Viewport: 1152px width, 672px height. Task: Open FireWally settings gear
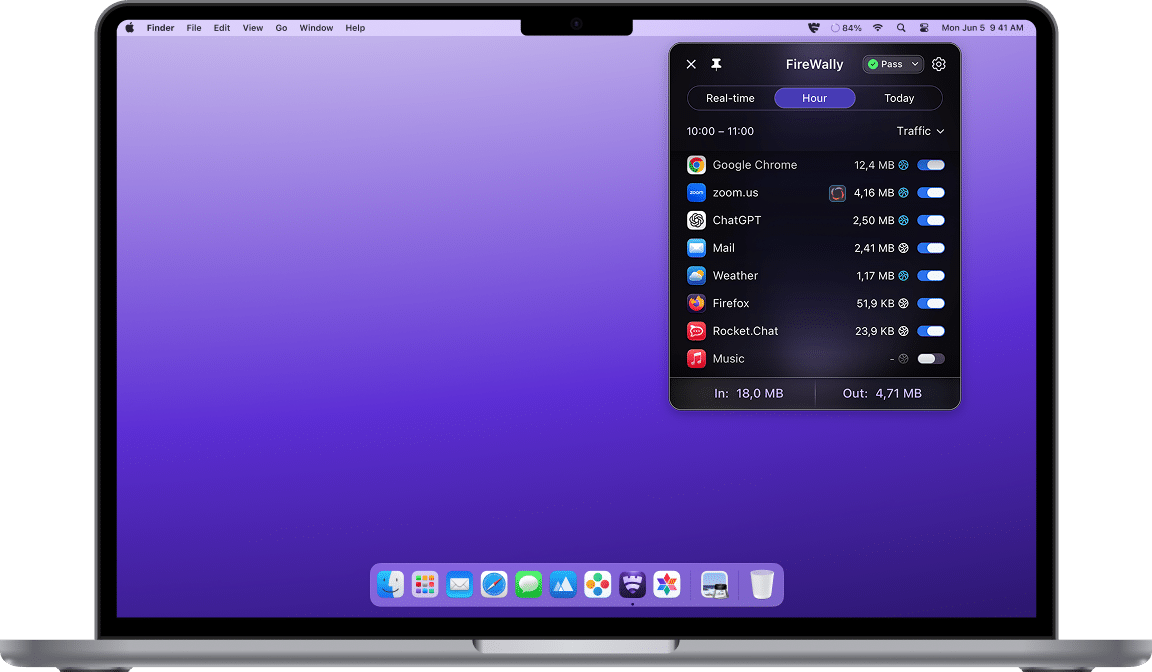[938, 65]
